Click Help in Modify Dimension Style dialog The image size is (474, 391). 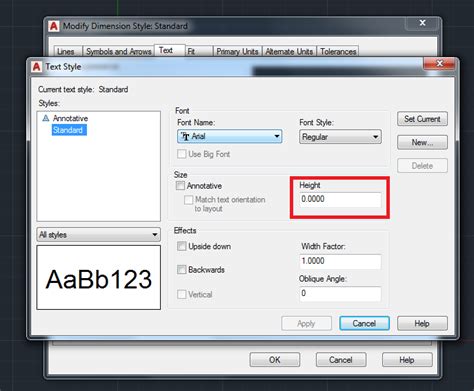coord(407,360)
